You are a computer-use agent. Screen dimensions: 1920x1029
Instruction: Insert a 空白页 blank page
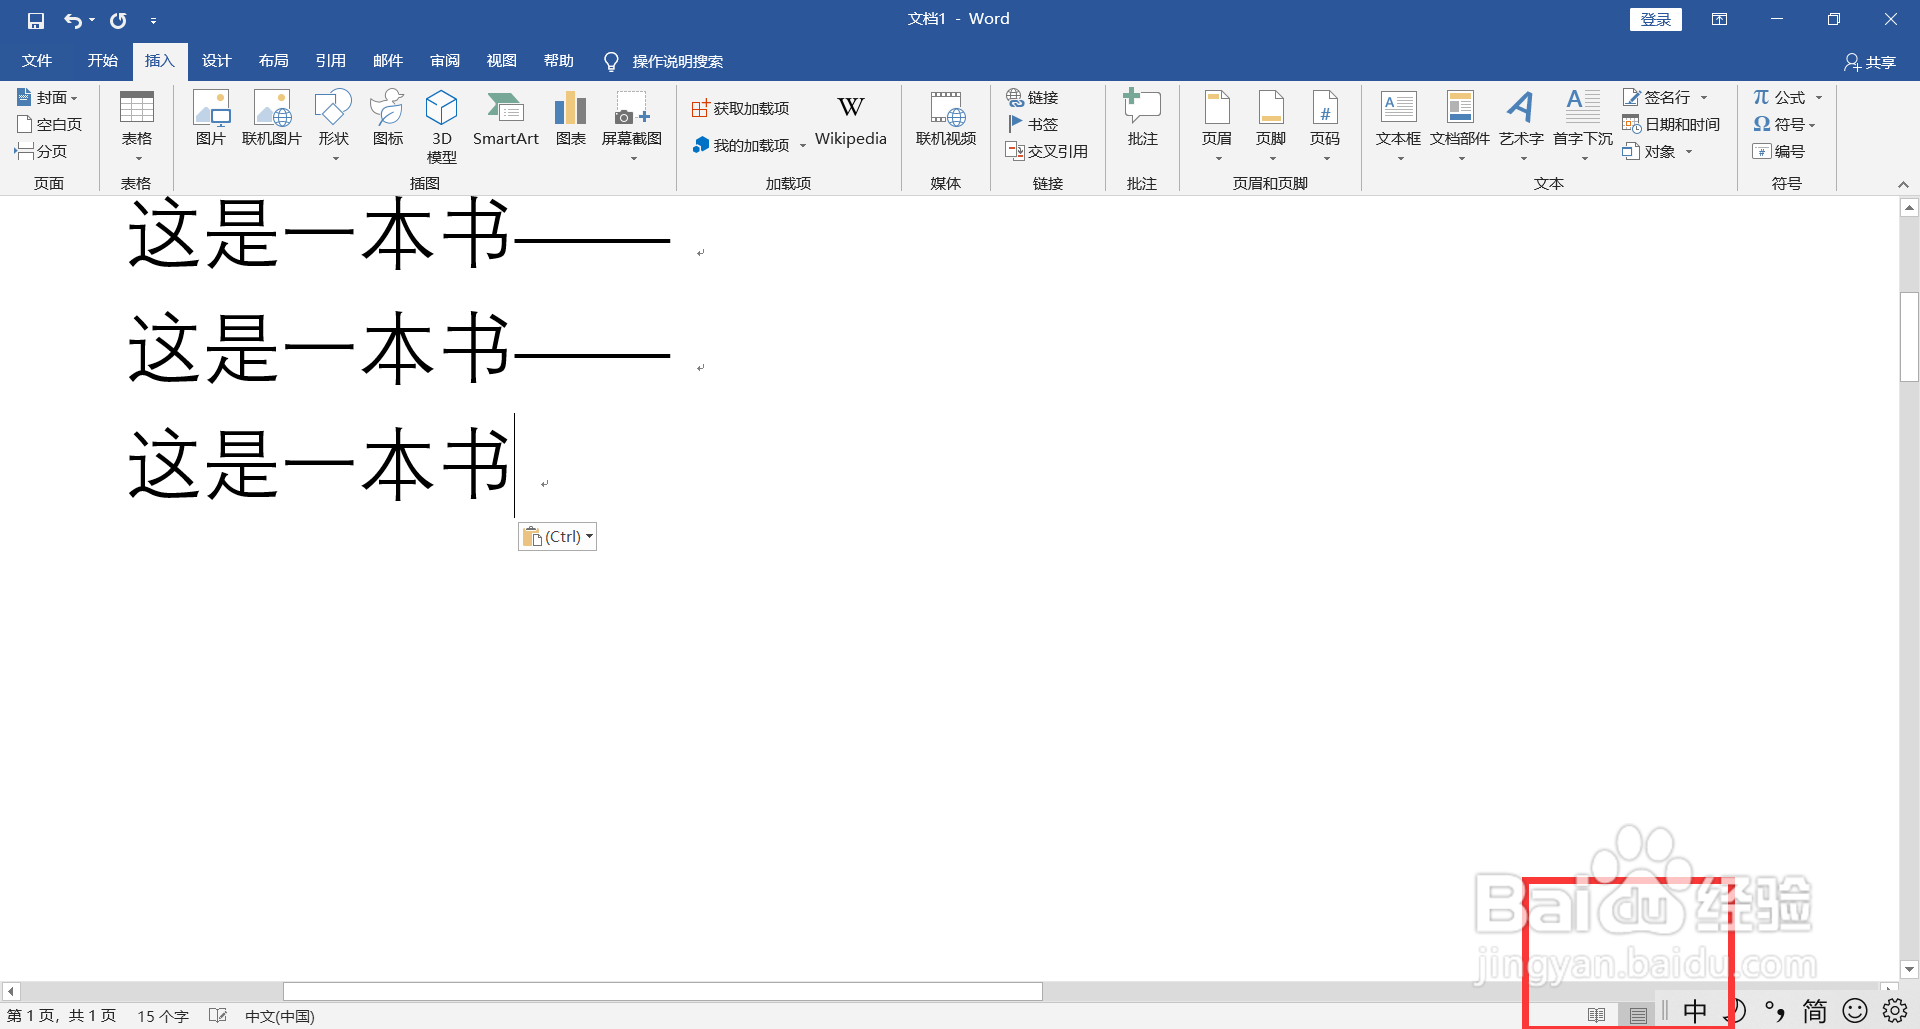(x=50, y=124)
